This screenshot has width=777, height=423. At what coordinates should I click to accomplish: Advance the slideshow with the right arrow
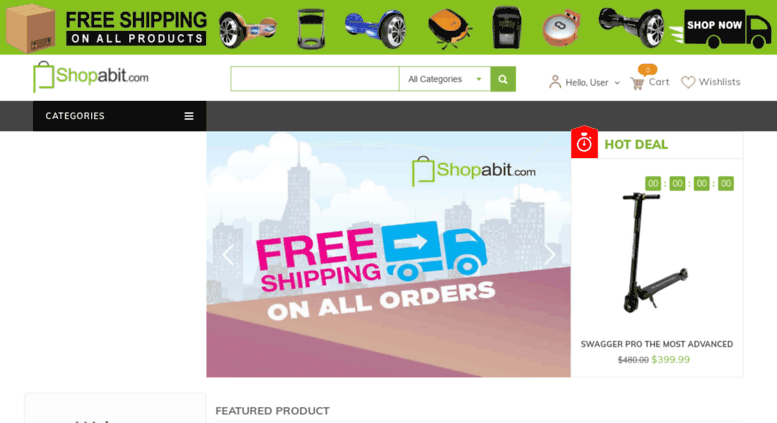coord(549,255)
